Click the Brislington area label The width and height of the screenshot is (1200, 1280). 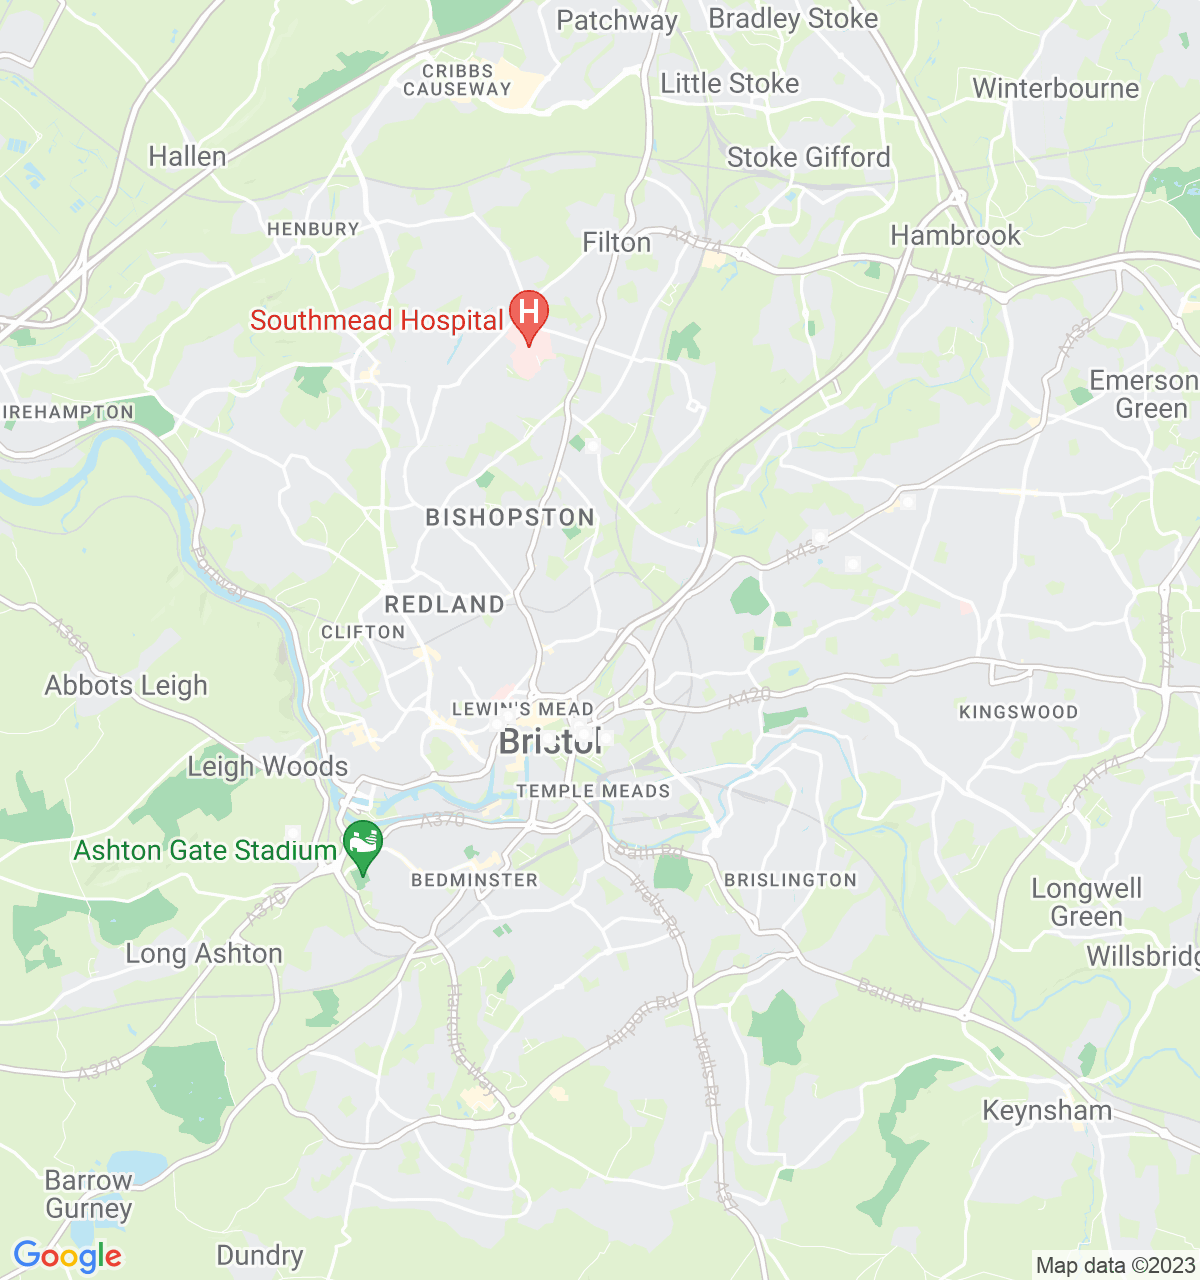point(790,880)
